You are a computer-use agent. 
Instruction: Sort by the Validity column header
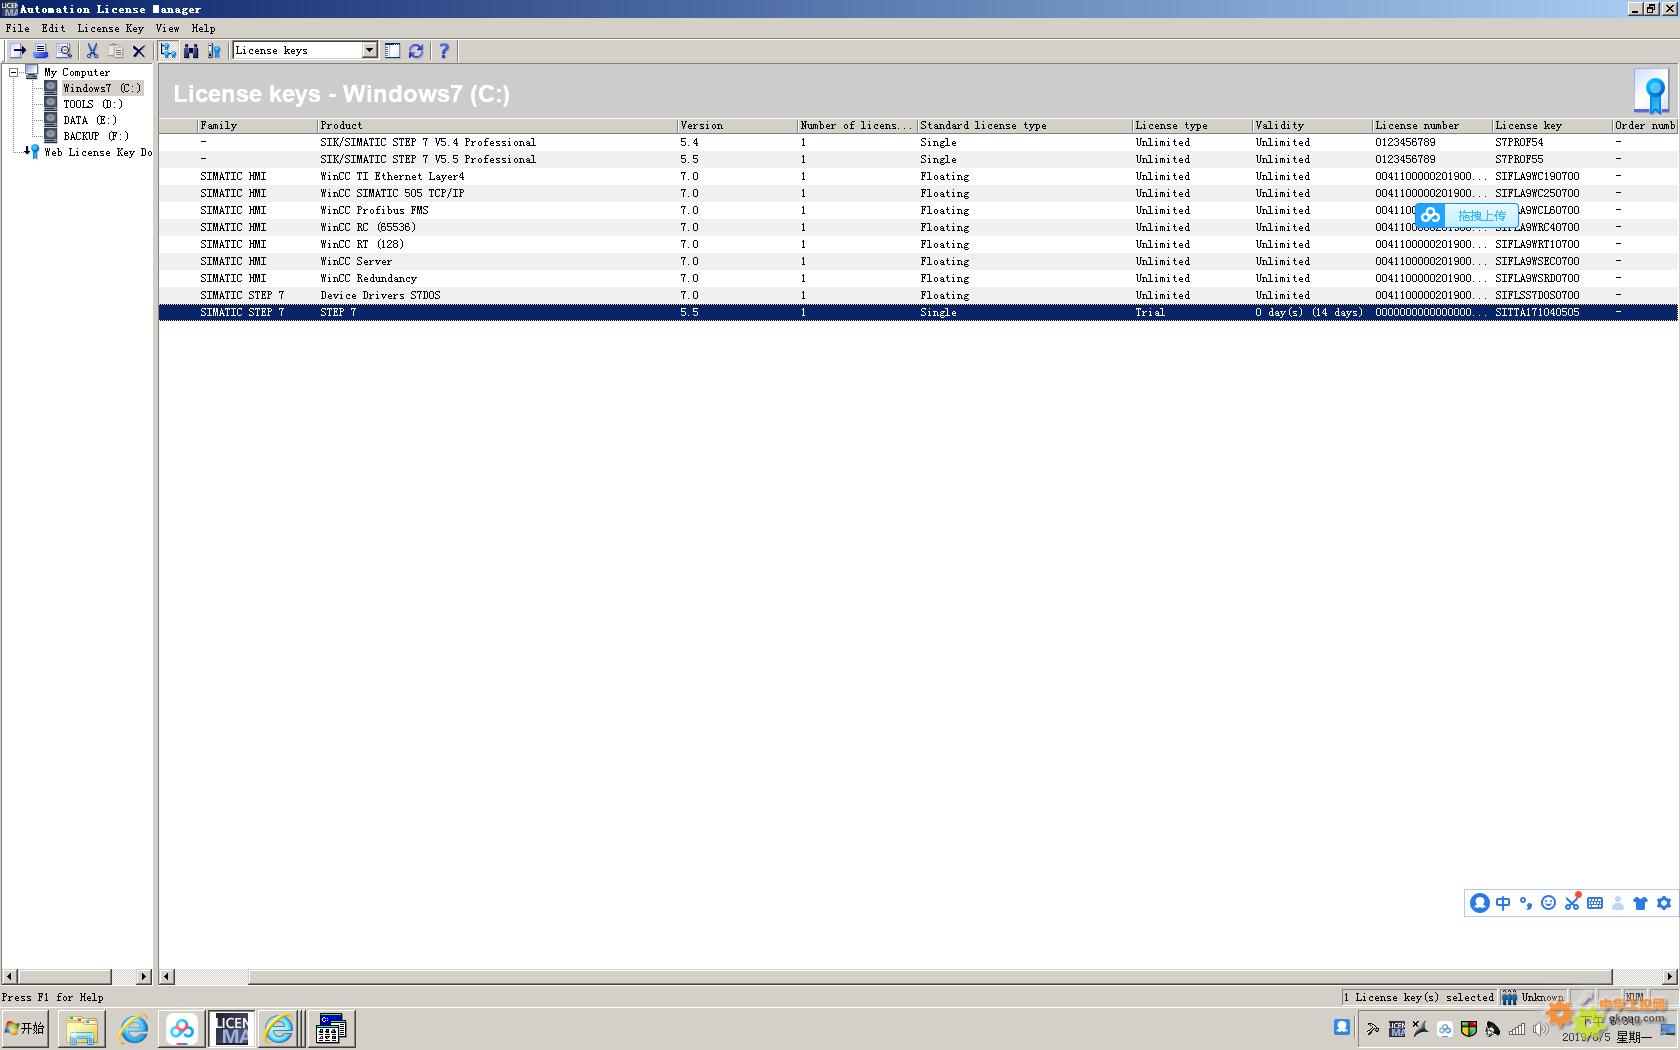[x=1312, y=125]
